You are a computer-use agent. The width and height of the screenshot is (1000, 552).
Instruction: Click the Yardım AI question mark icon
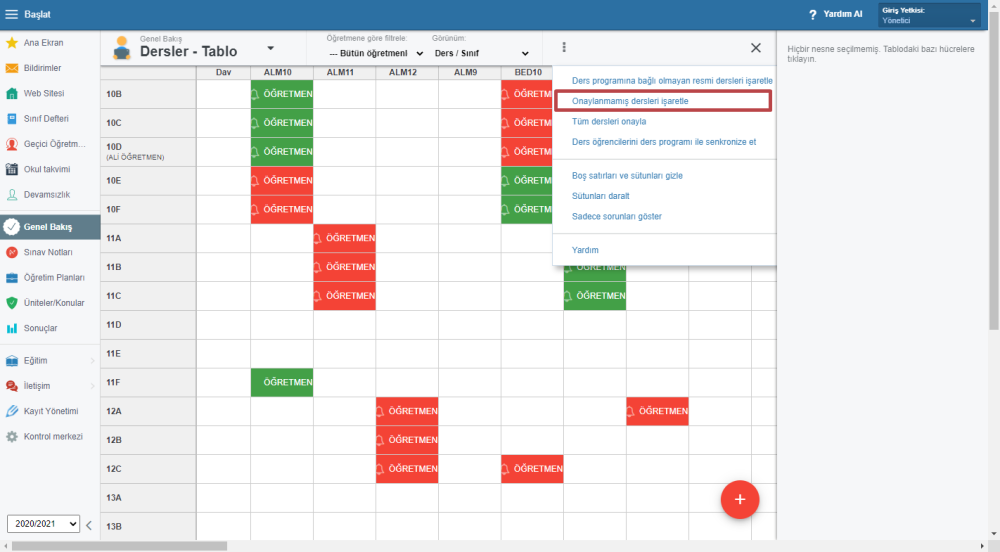812,14
